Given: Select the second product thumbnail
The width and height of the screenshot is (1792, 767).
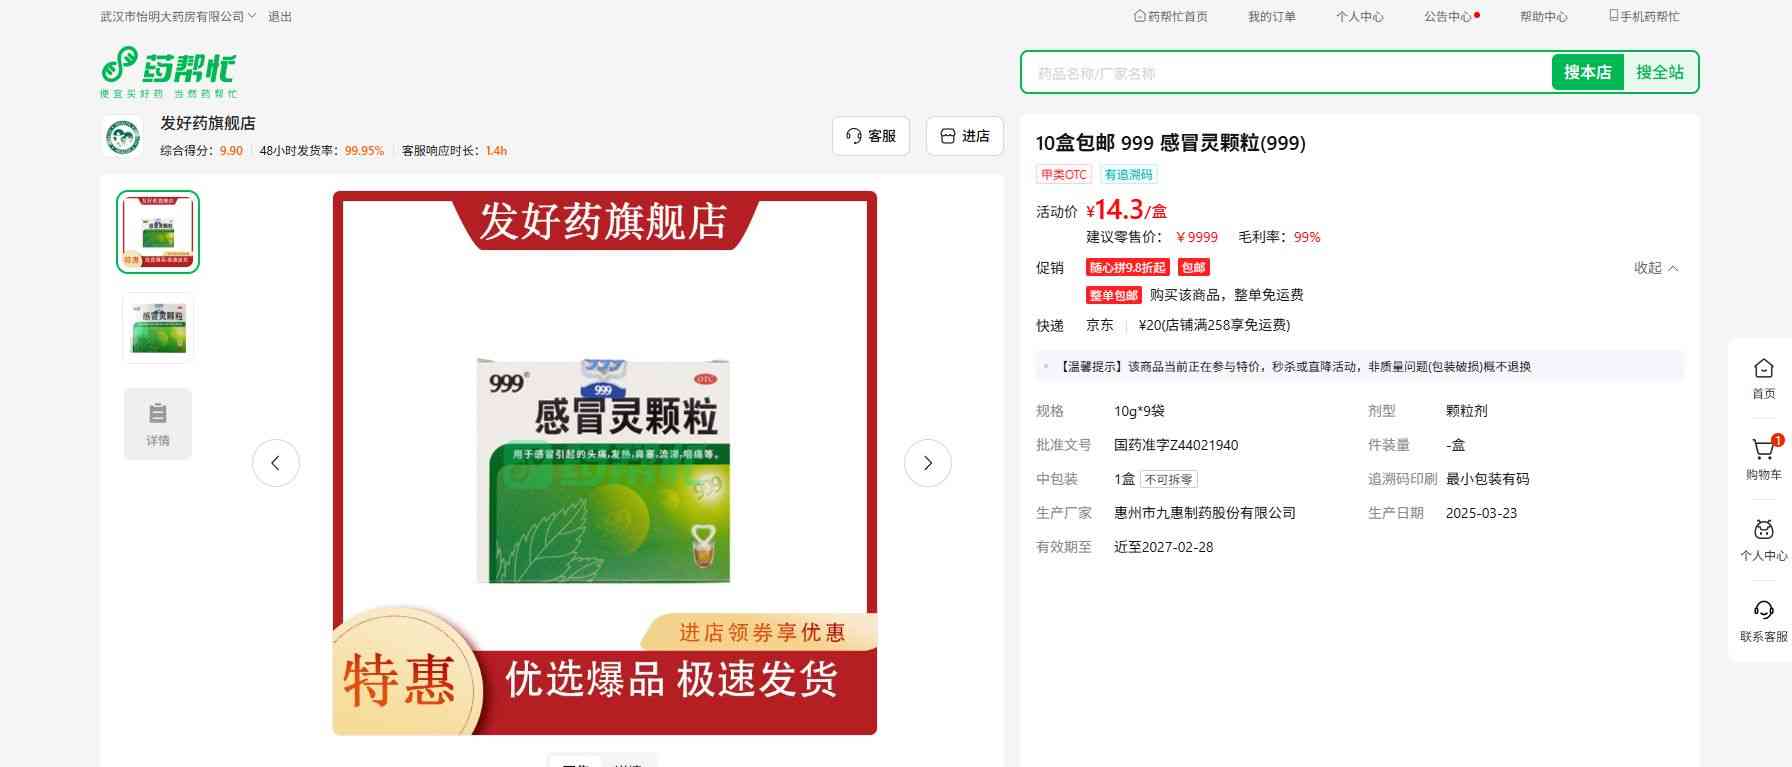Looking at the screenshot, I should pyautogui.click(x=158, y=328).
